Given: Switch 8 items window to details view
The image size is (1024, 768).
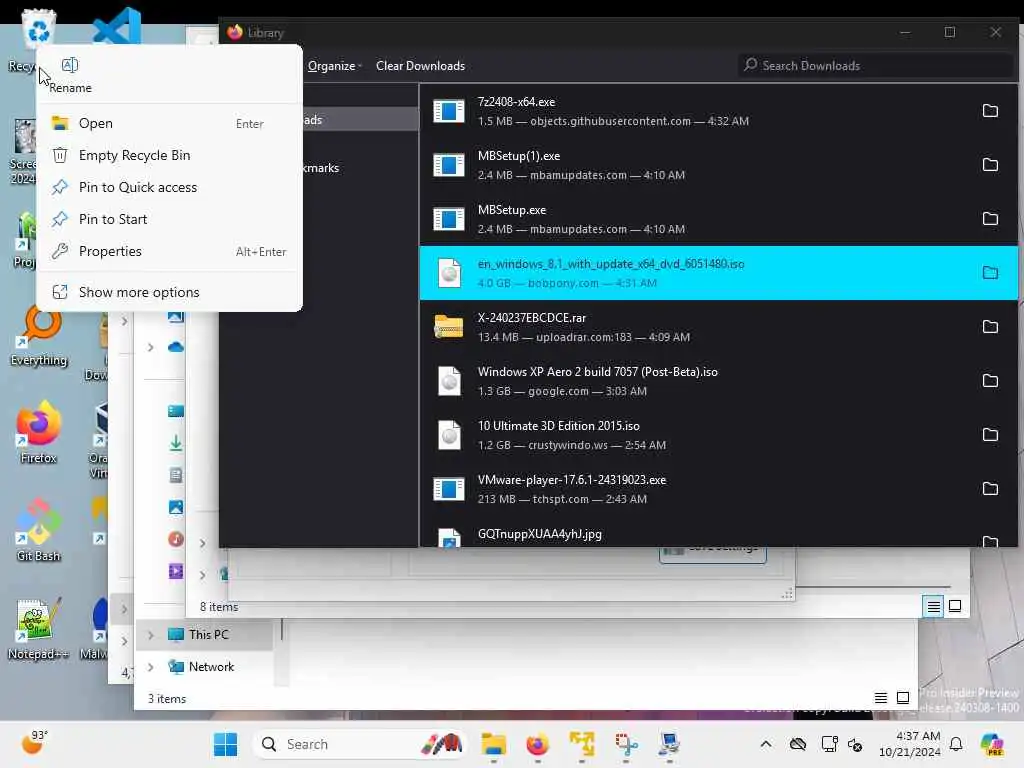Looking at the screenshot, I should [933, 607].
